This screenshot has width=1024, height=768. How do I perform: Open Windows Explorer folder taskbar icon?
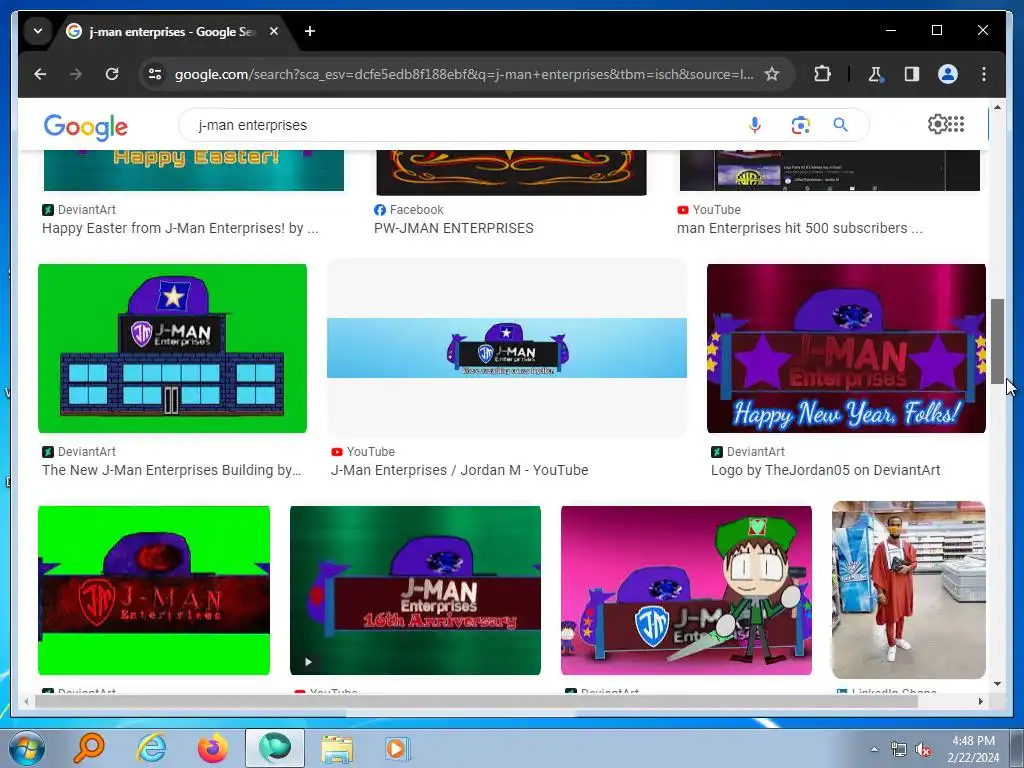click(x=337, y=748)
